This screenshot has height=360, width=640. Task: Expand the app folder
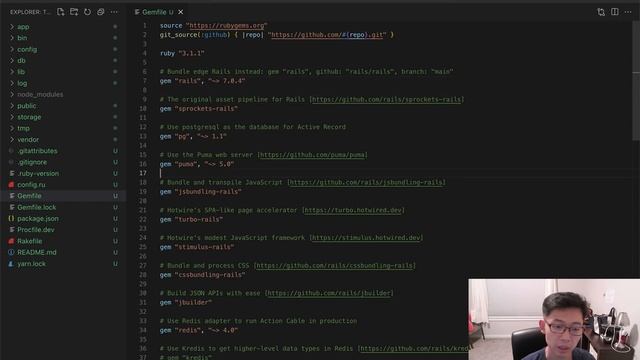23,27
